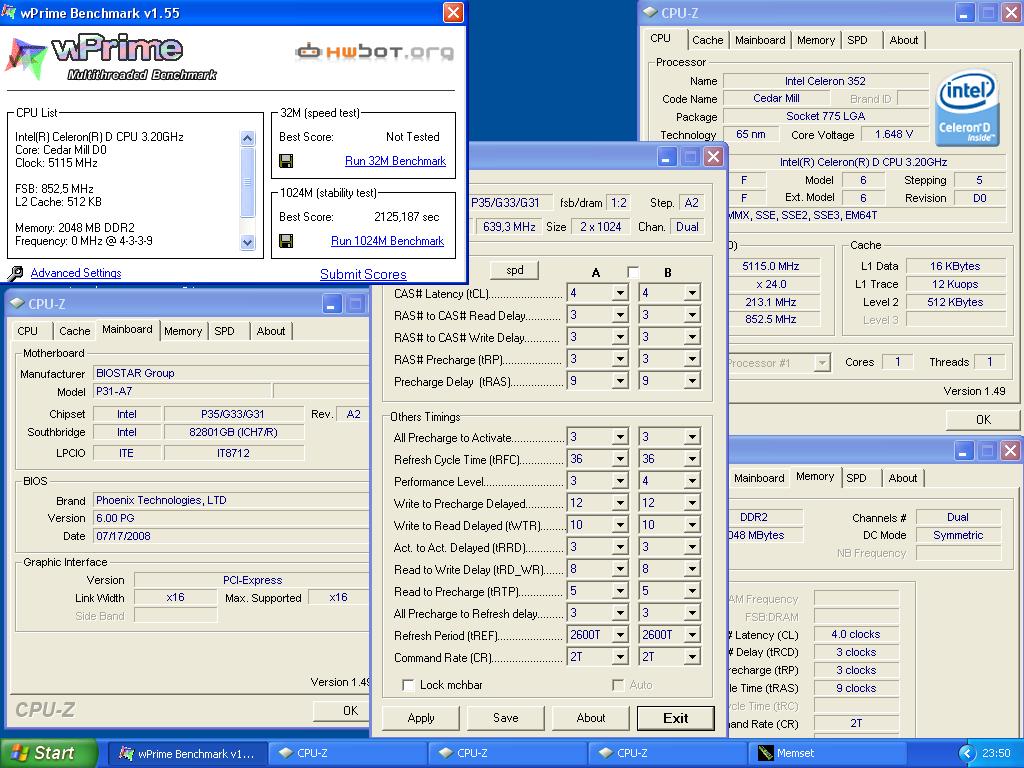
Task: Click the CPU List scrollbar down arrow
Action: (248, 242)
